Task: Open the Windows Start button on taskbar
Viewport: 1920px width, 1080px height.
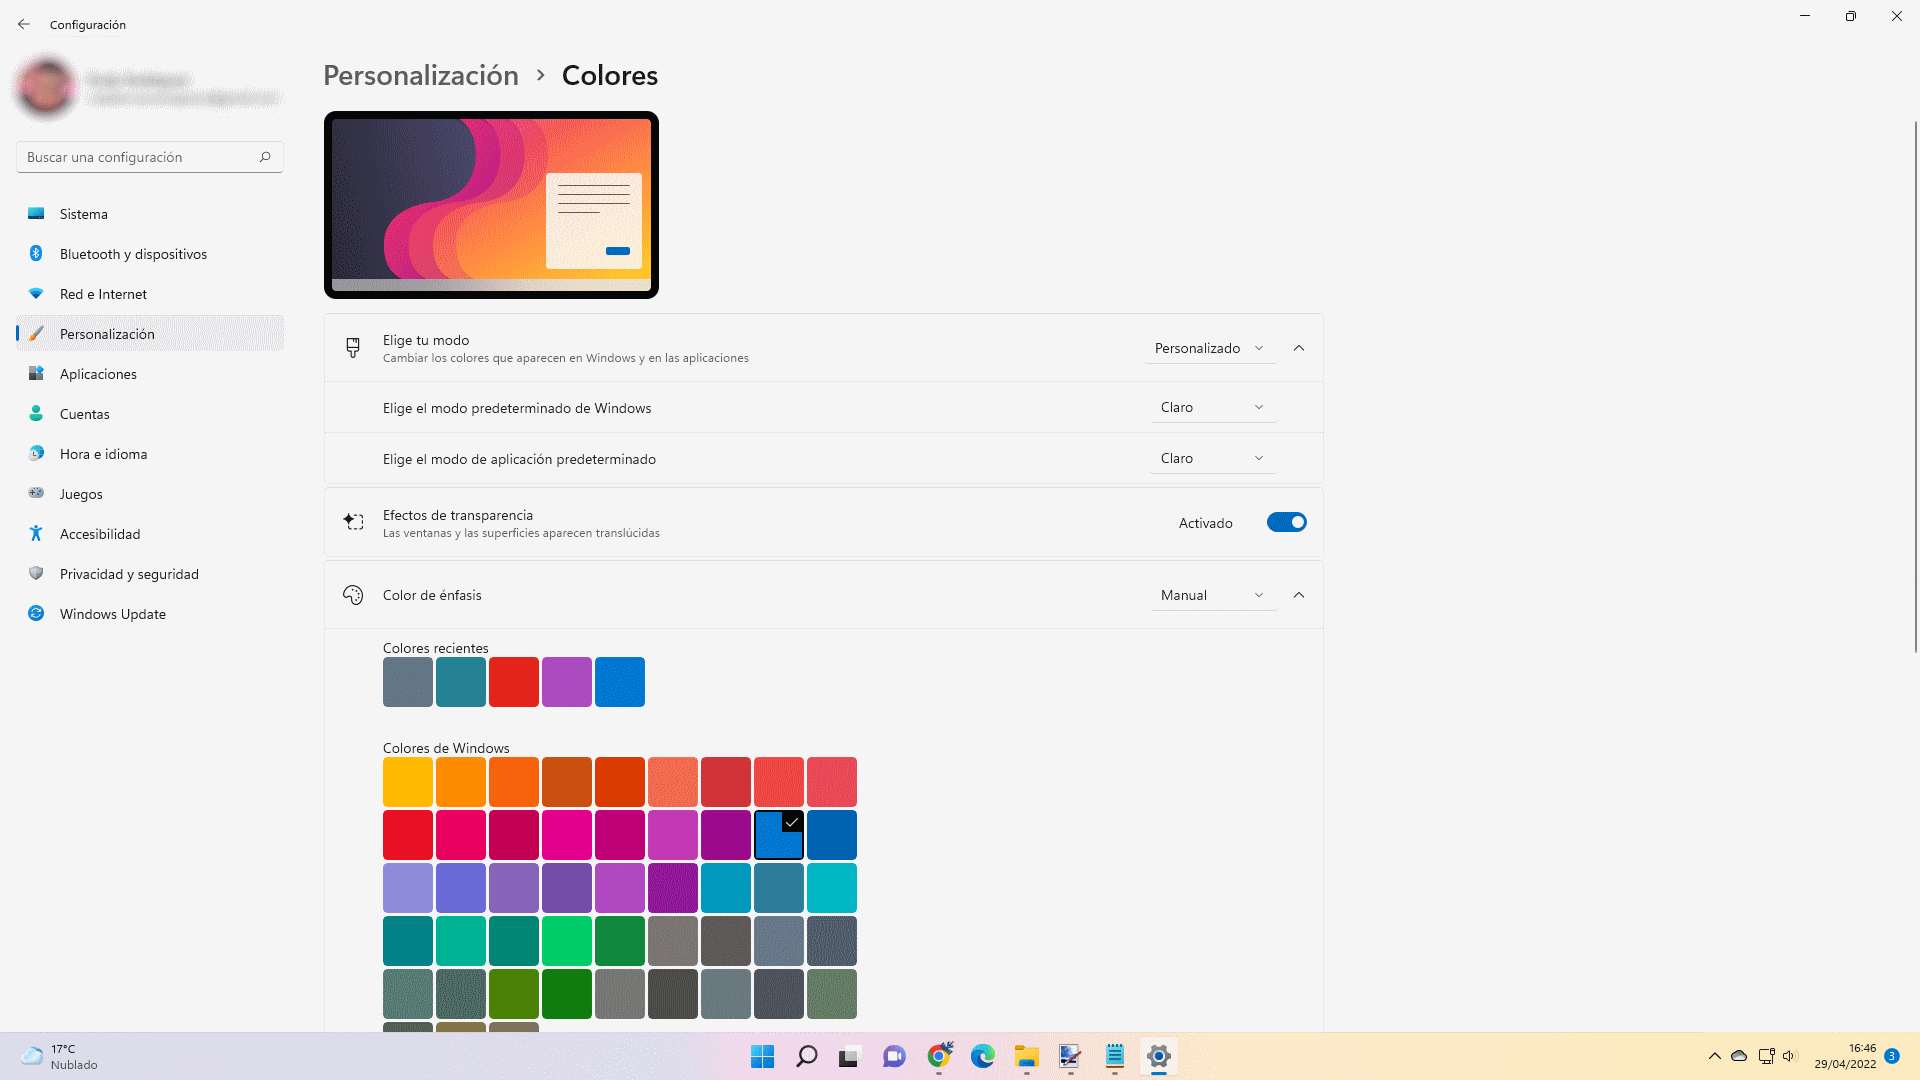Action: point(762,1057)
